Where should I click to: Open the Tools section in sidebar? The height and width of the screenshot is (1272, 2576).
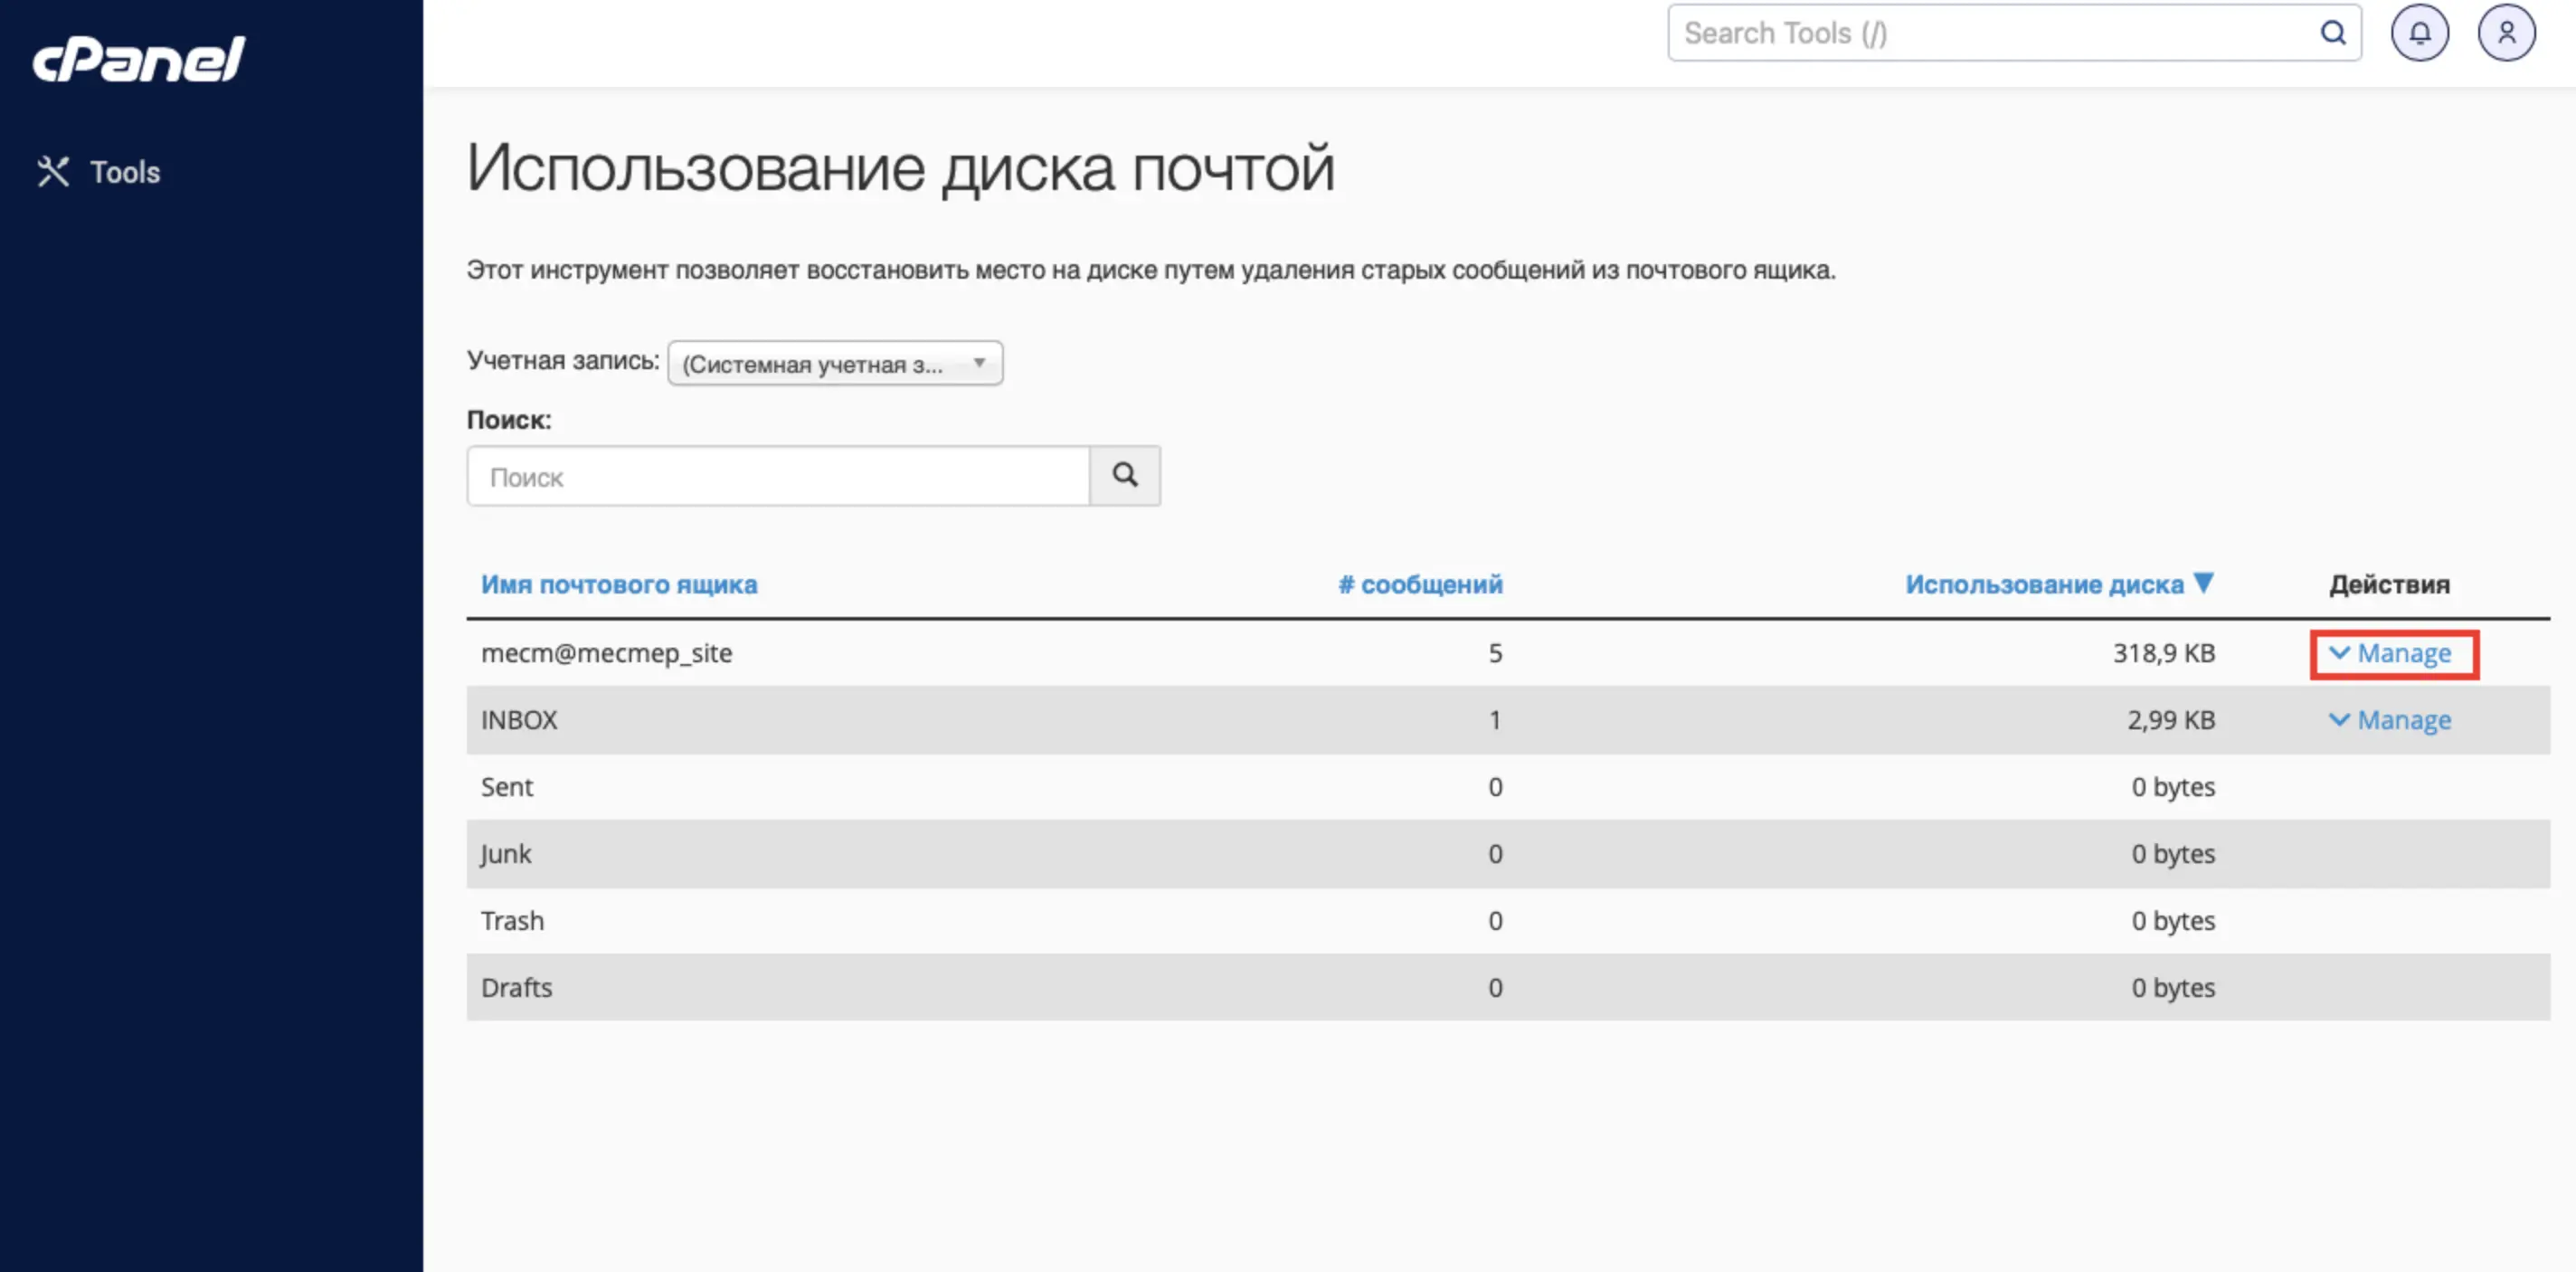(124, 171)
